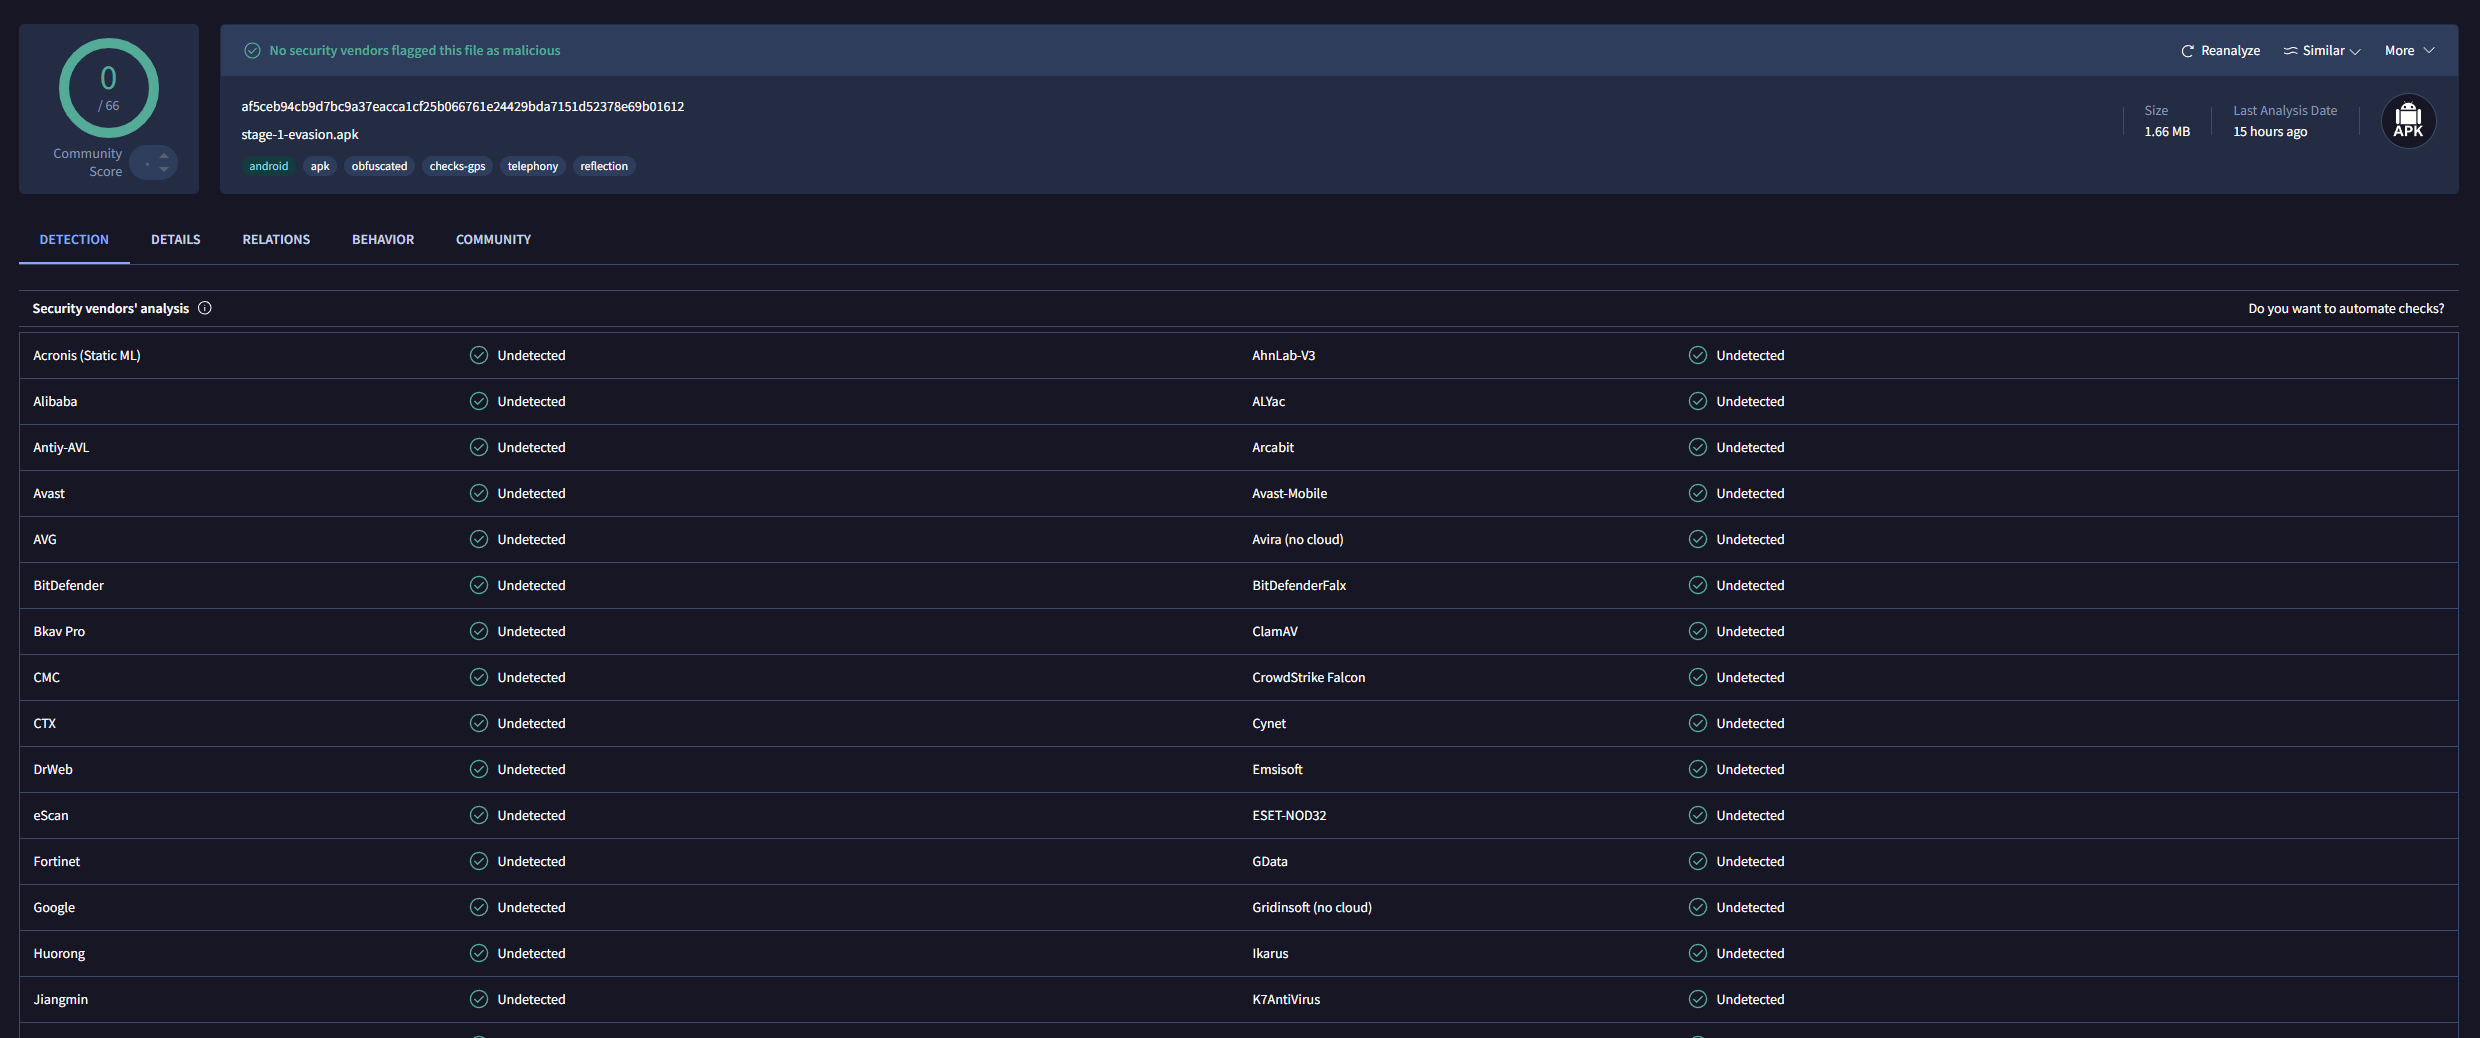This screenshot has width=2480, height=1038.
Task: Click the APK file type icon
Action: [2408, 121]
